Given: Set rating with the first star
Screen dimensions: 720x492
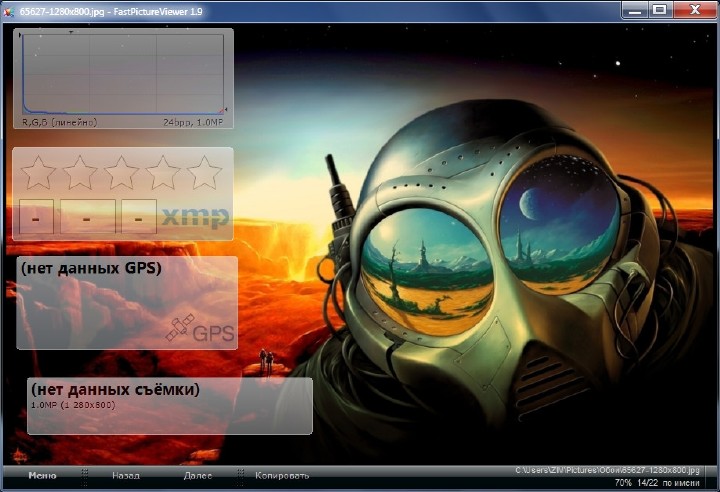Looking at the screenshot, I should [x=38, y=172].
